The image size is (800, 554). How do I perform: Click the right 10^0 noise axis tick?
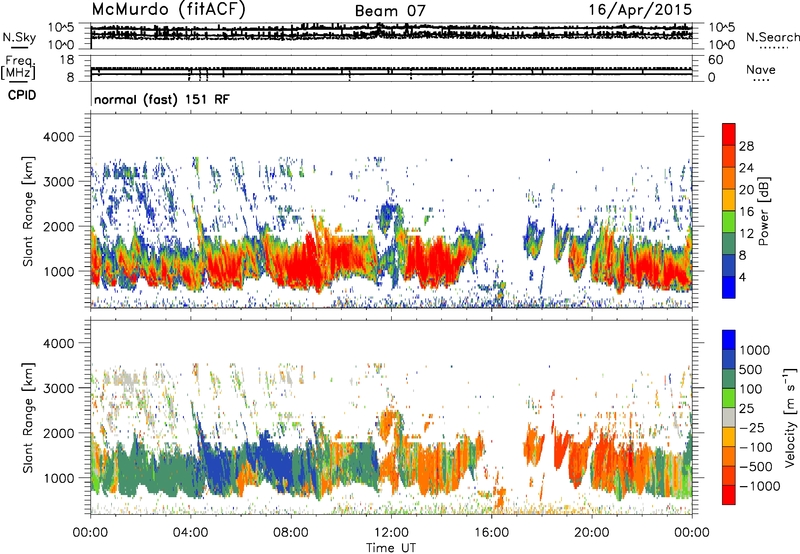(721, 45)
